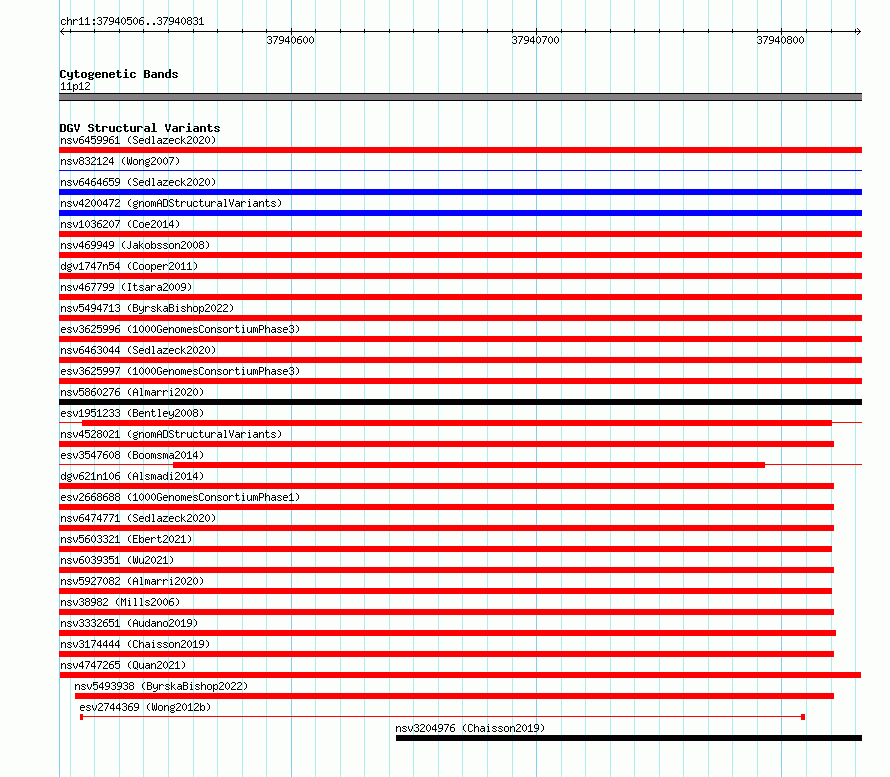Image resolution: width=890 pixels, height=777 pixels.
Task: Click the blue nsv4200472 gnomAD variant bar
Action: coord(460,213)
